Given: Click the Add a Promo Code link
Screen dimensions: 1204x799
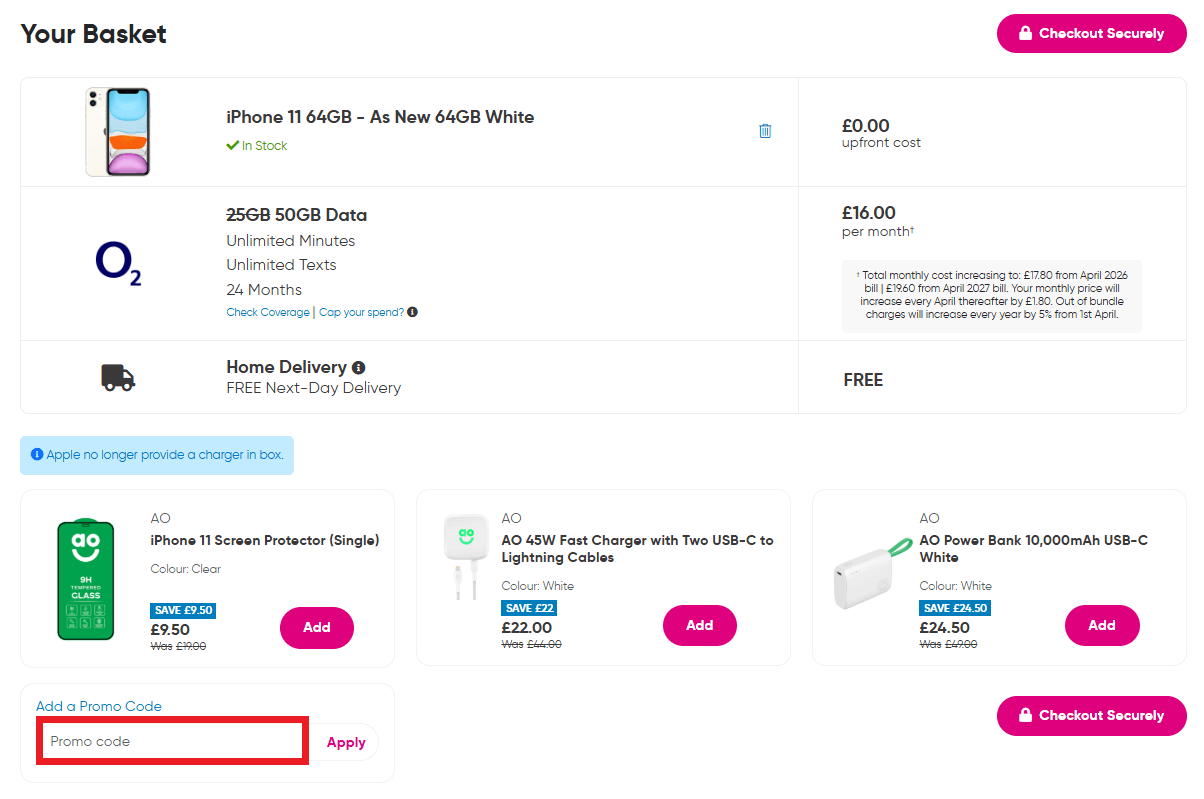Looking at the screenshot, I should (98, 706).
